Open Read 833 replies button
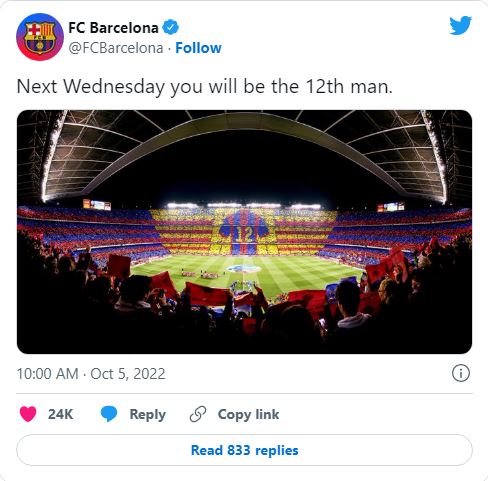This screenshot has height=481, width=488. (244, 450)
